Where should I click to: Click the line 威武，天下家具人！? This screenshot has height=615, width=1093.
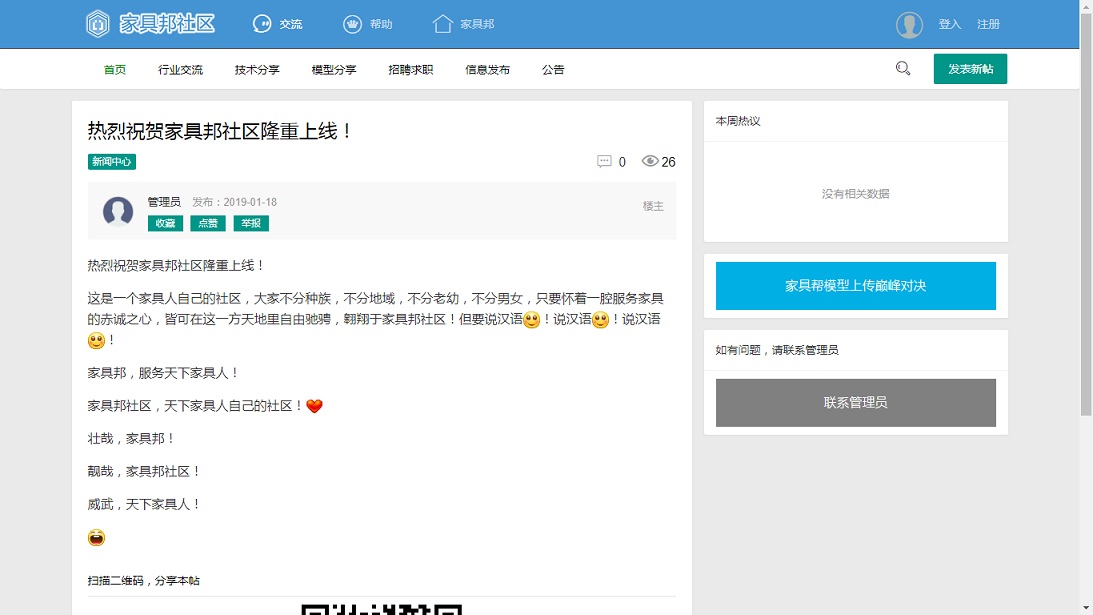(144, 504)
